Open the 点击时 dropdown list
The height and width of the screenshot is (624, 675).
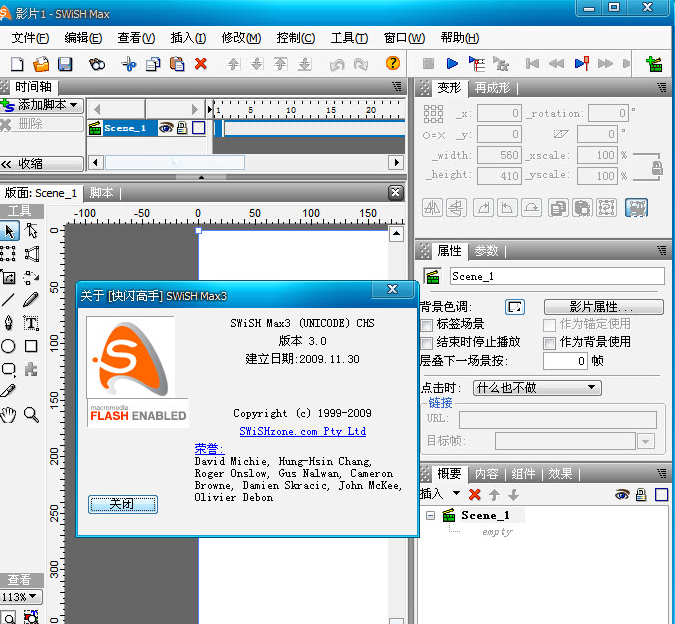(536, 387)
